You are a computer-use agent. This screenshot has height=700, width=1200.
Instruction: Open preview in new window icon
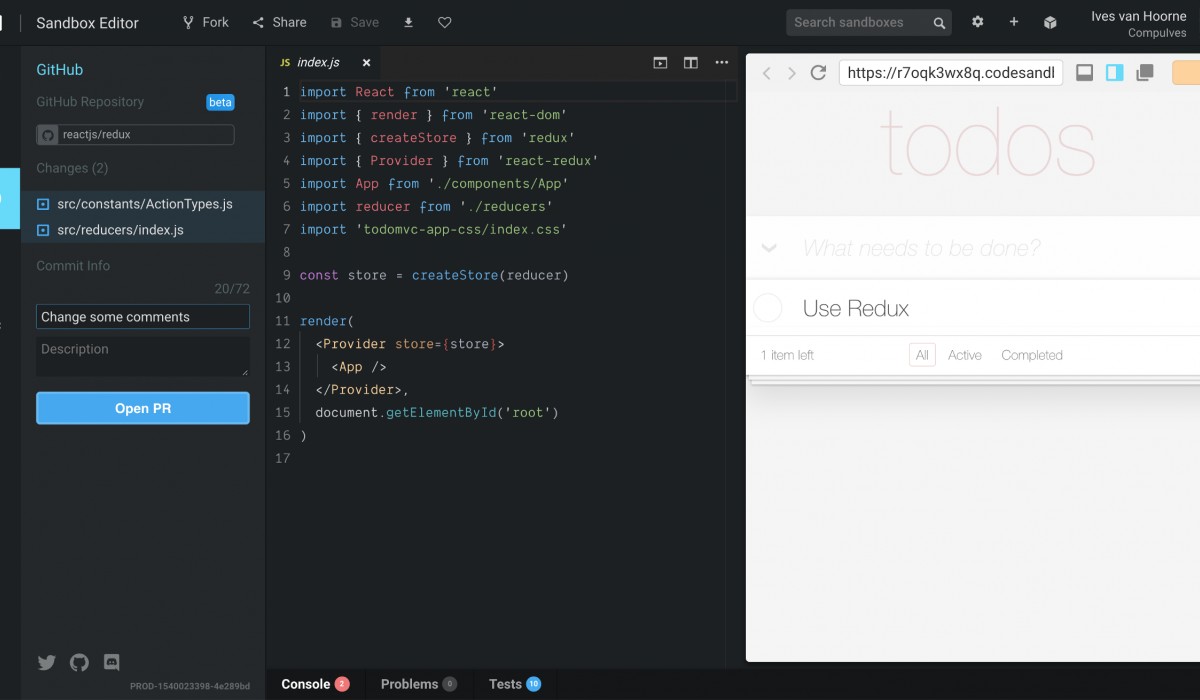pos(1146,73)
